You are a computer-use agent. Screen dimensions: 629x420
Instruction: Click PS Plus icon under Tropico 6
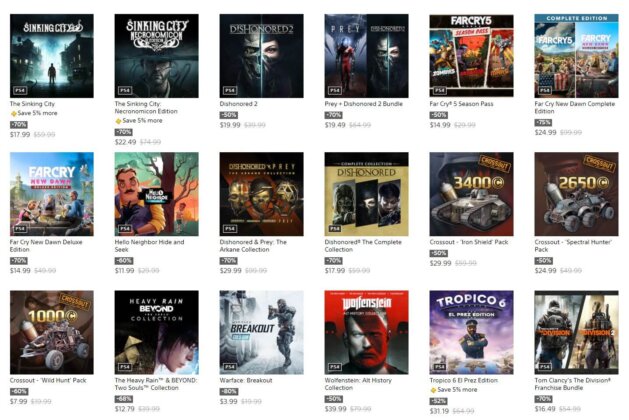[x=433, y=390]
